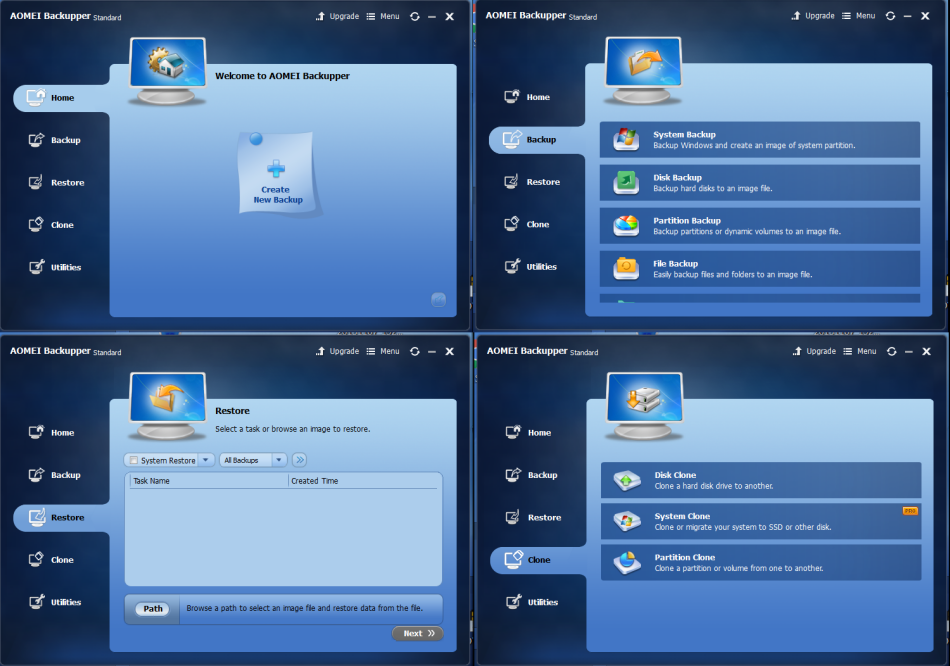950x666 pixels.
Task: Click Home icon in Restore window sidebar
Action: point(36,432)
